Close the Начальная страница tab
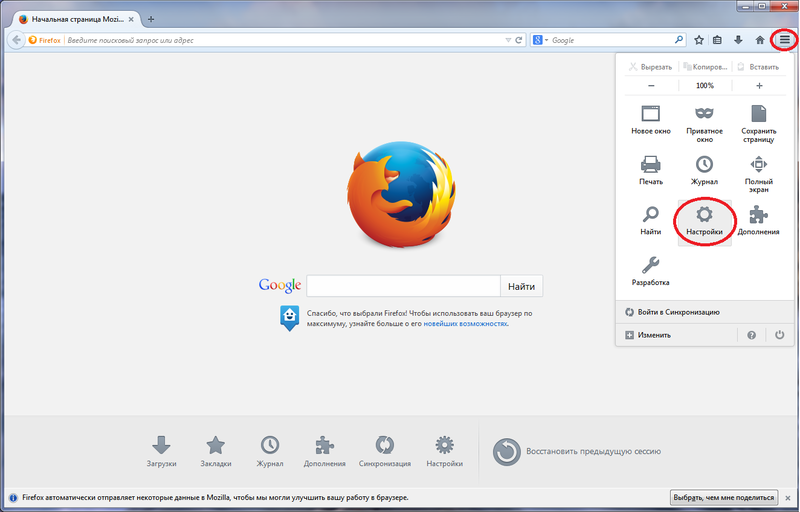Viewport: 800px width, 512px height. coord(131,19)
